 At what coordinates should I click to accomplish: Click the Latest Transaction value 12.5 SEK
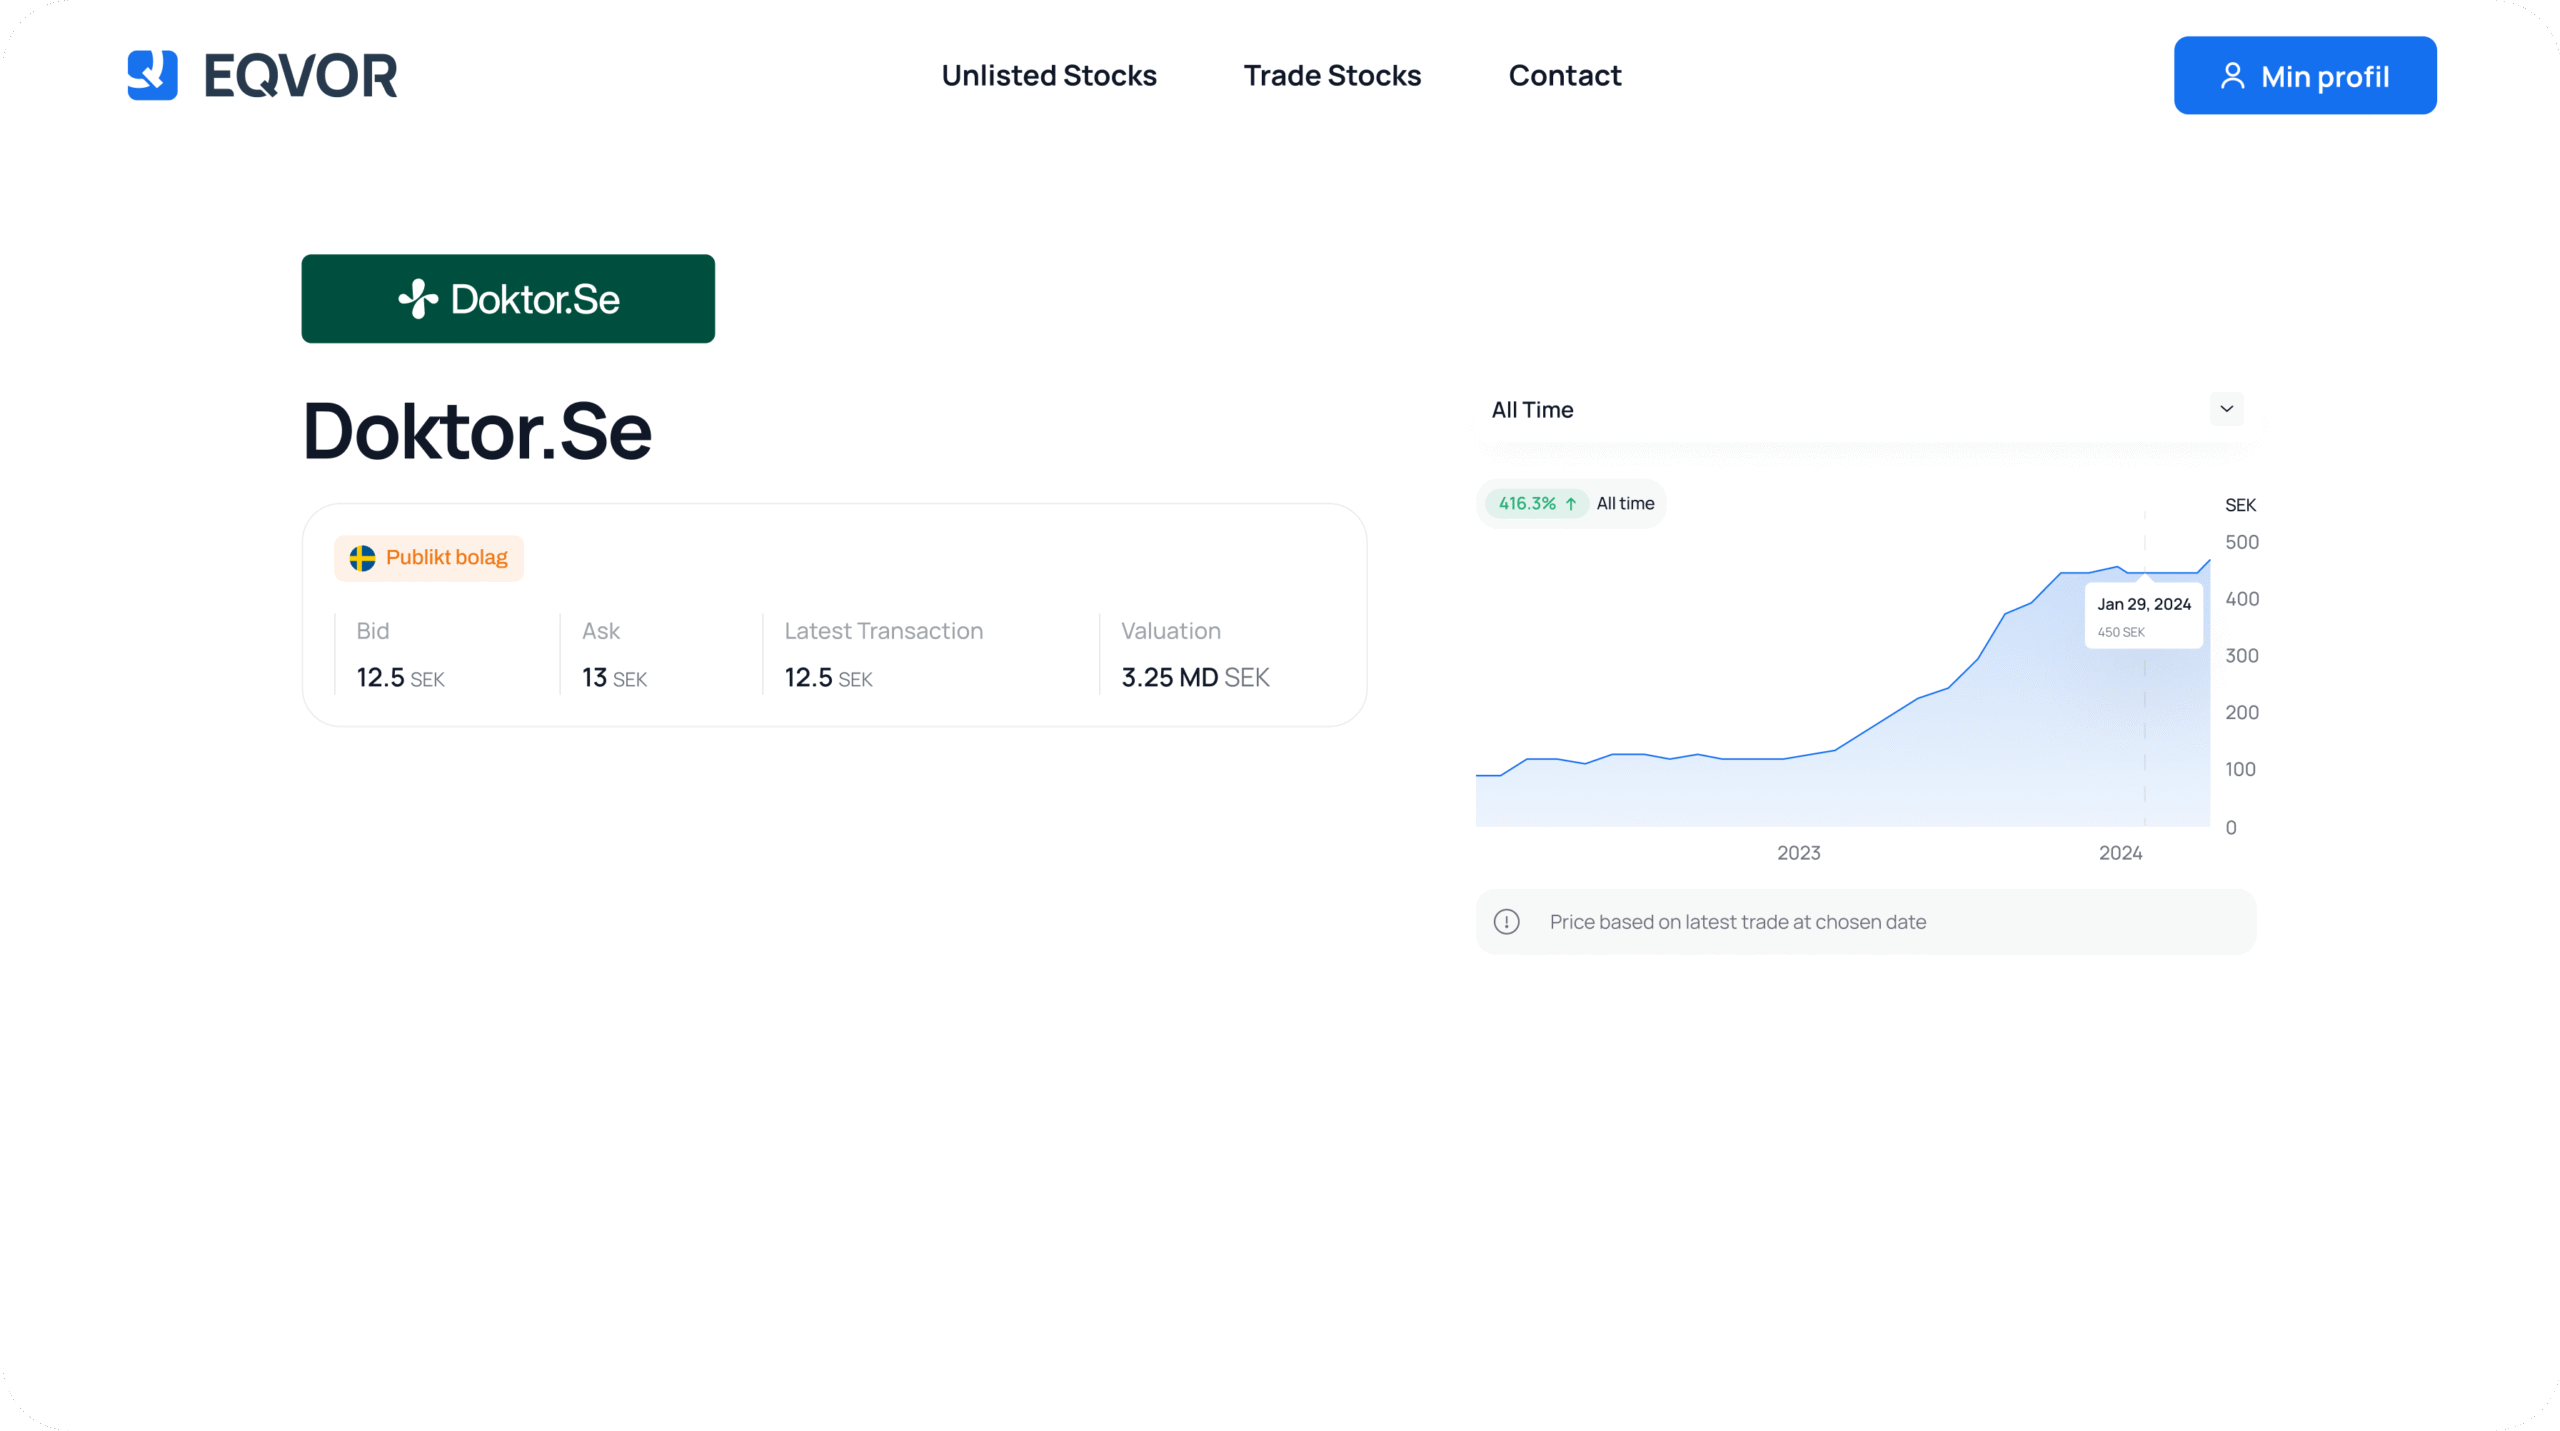coord(828,678)
